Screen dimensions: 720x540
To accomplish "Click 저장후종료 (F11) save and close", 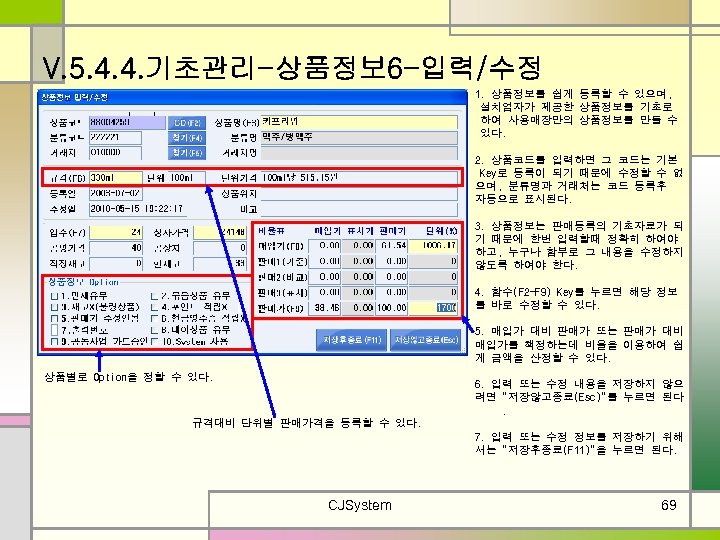I will click(352, 340).
